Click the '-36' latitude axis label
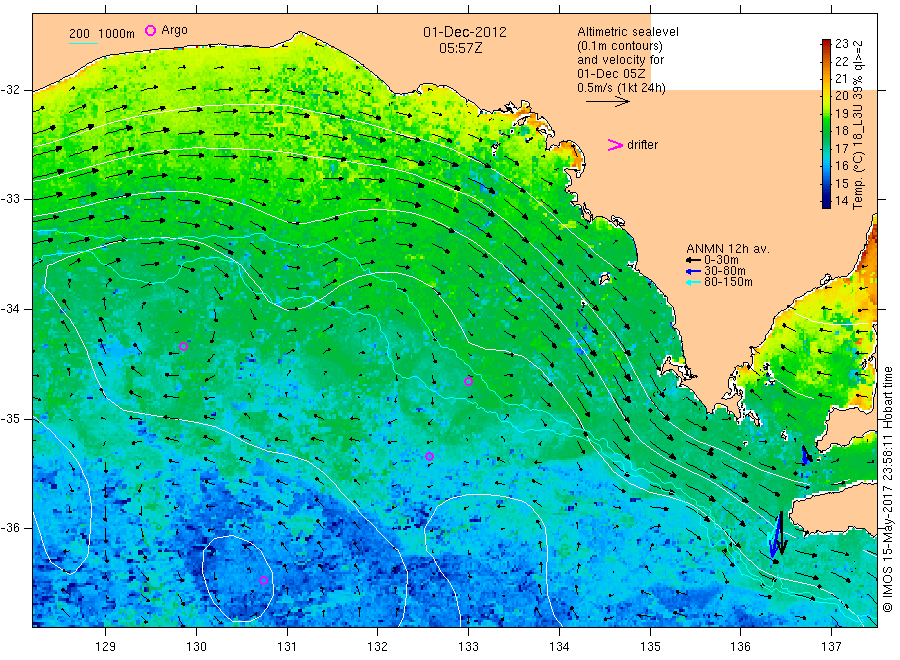This screenshot has width=900, height=660. tap(11, 528)
